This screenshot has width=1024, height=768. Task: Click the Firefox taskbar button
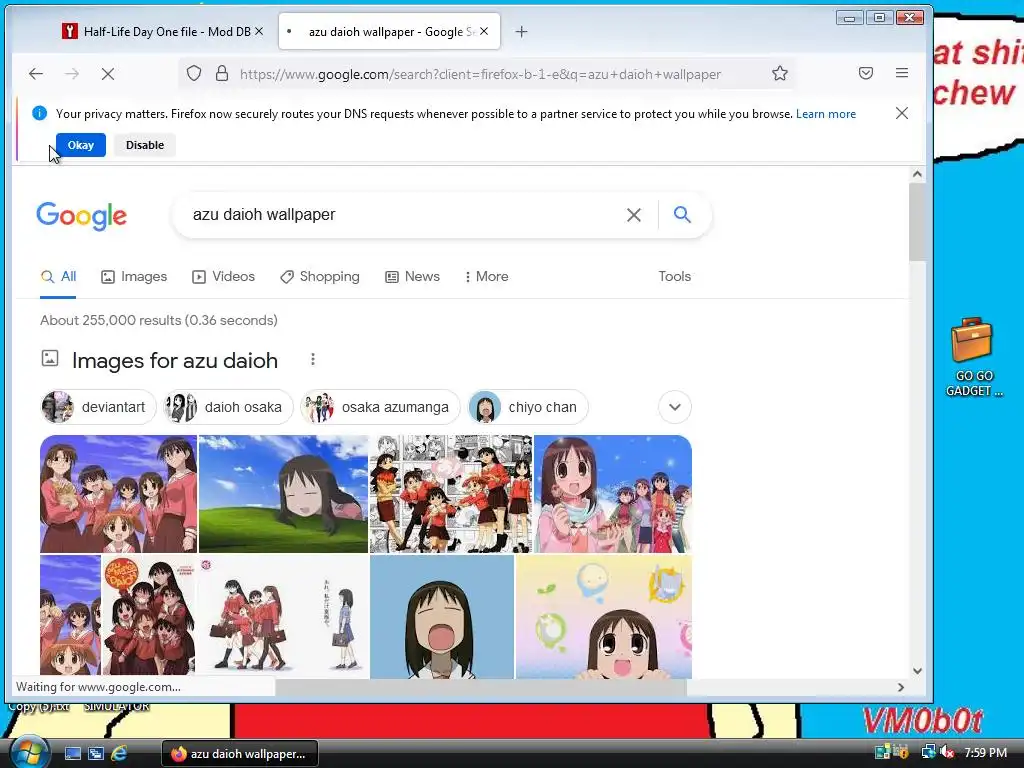point(240,754)
